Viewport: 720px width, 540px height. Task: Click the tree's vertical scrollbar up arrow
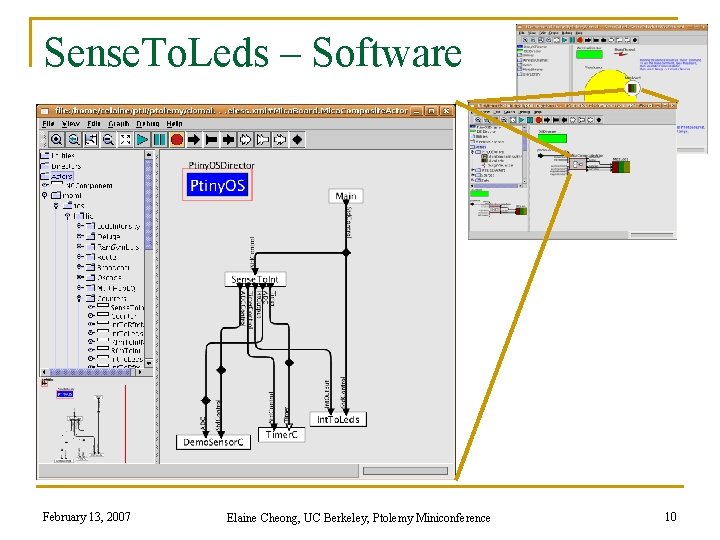click(x=149, y=155)
